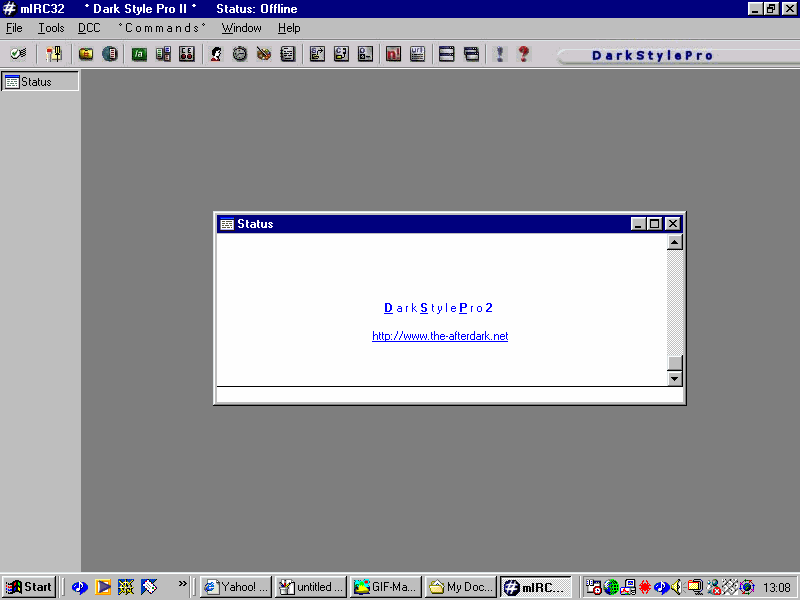This screenshot has height=600, width=800.
Task: Open the Help menu
Action: [289, 28]
